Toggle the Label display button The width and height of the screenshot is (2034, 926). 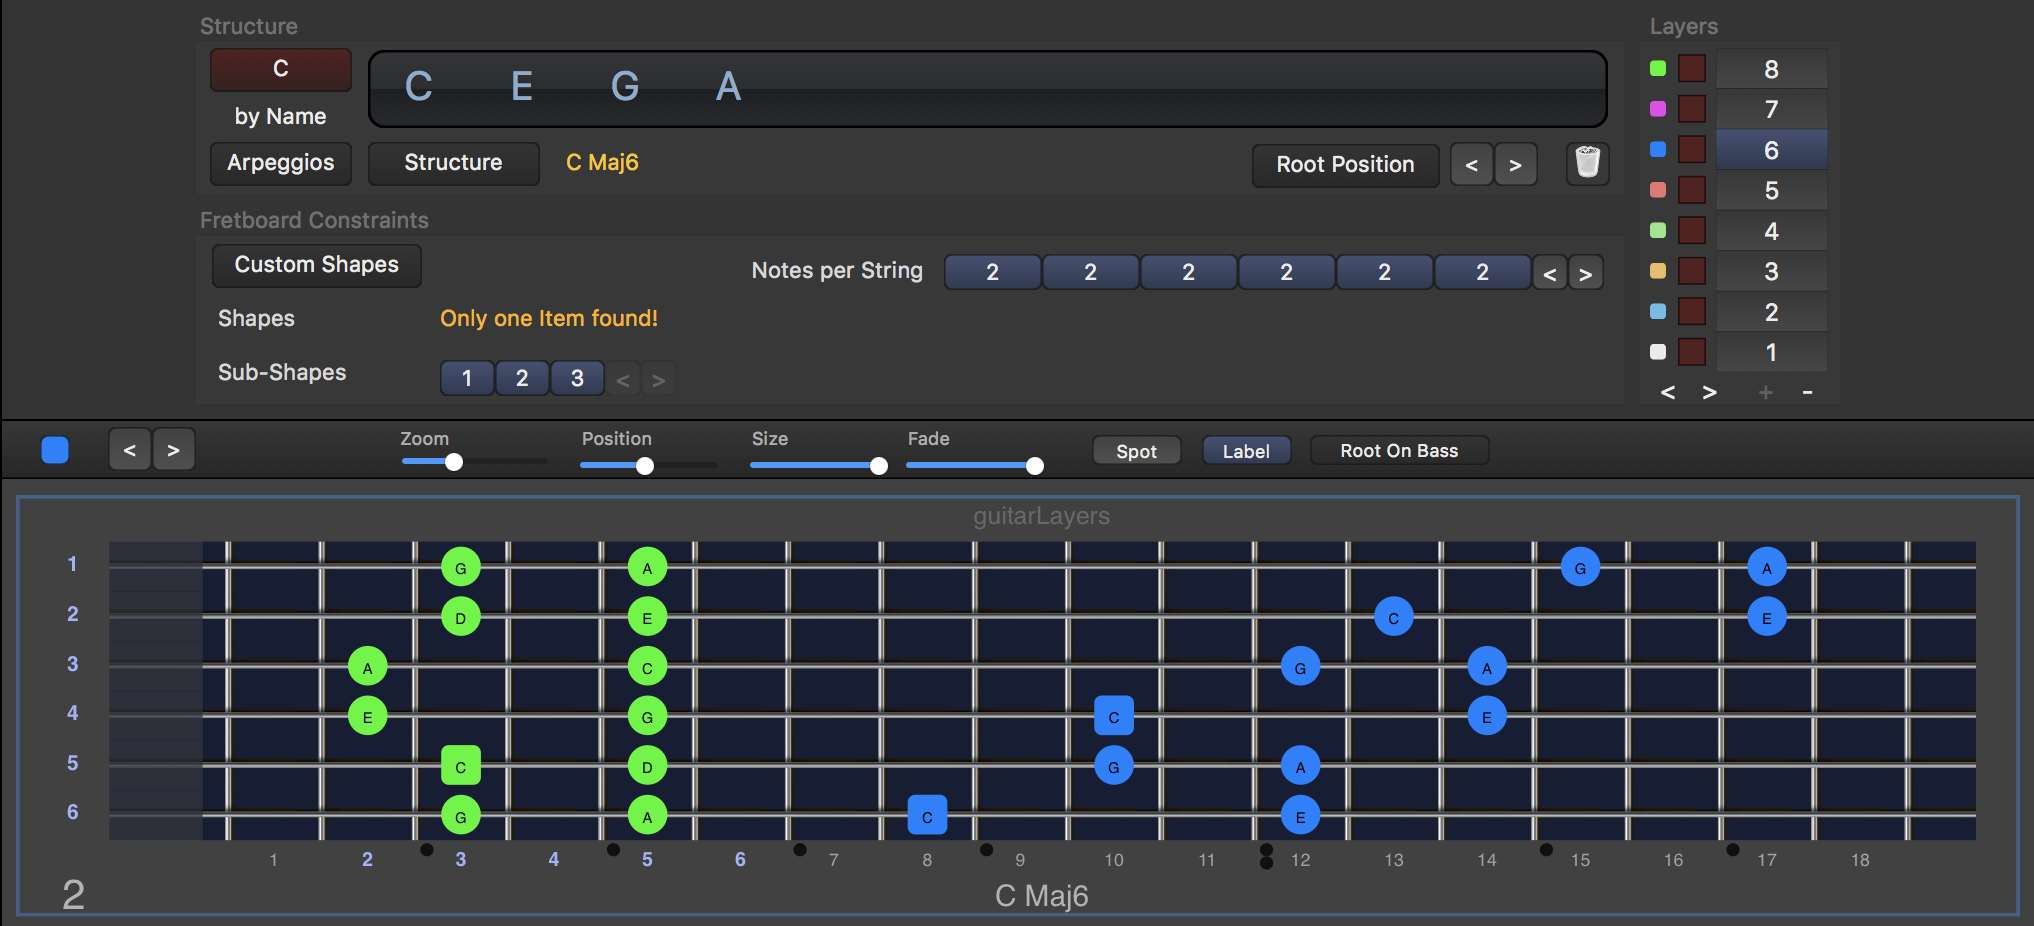pos(1245,451)
